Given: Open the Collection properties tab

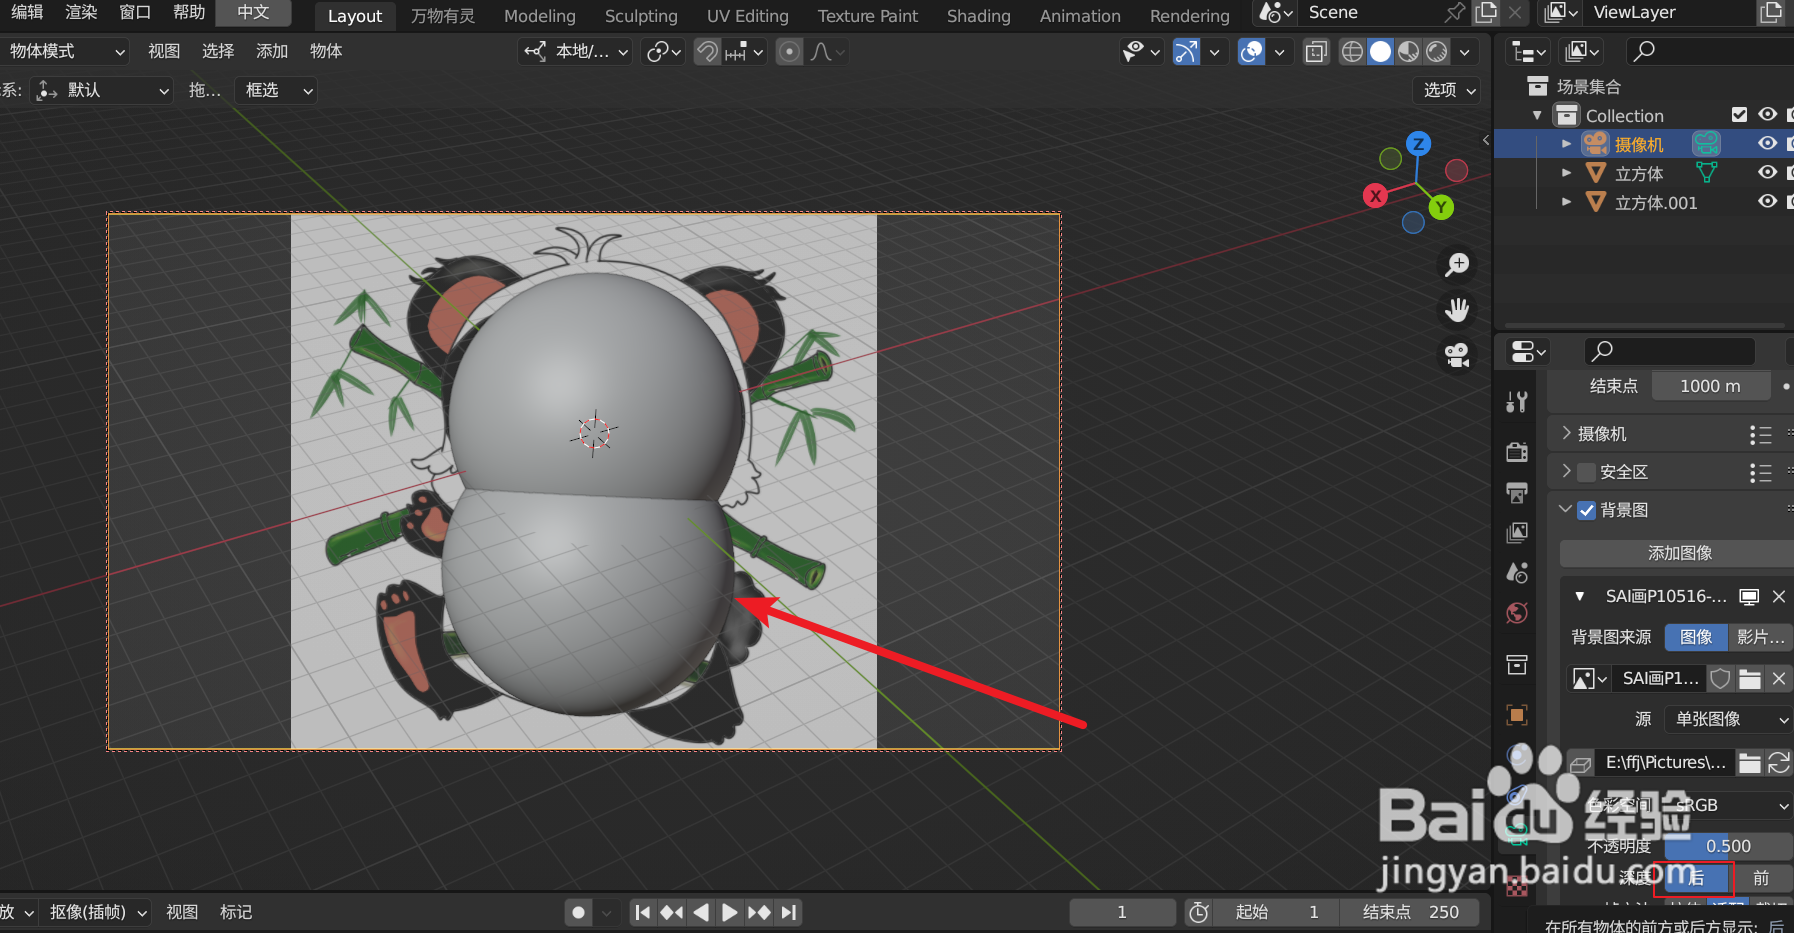Looking at the screenshot, I should pos(1517,665).
